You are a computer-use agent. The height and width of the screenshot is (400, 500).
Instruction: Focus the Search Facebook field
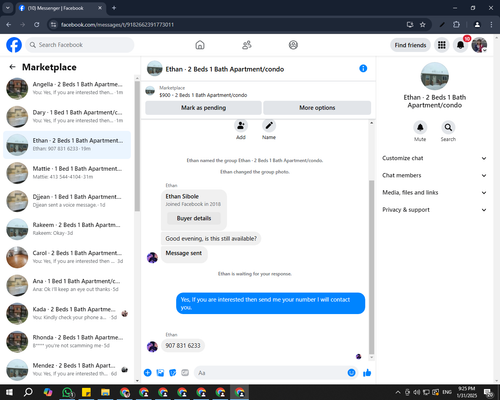pos(80,45)
